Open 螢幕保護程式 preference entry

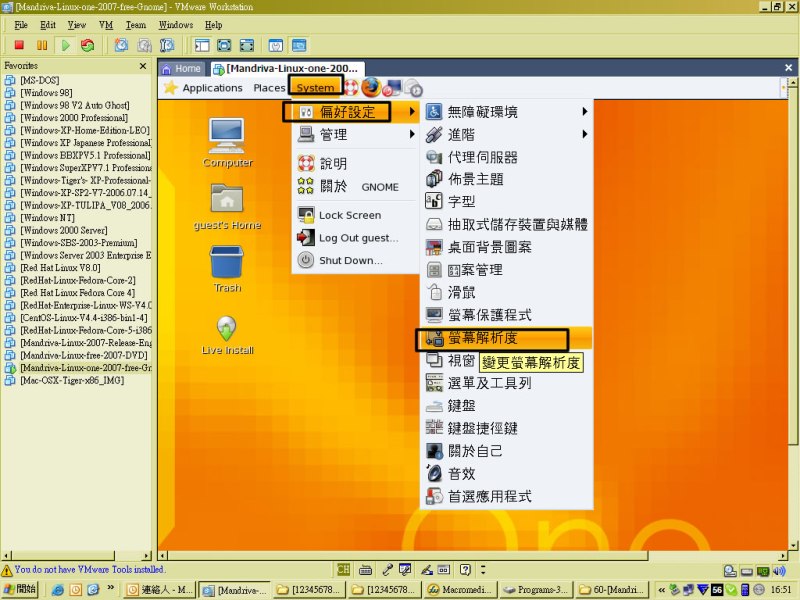point(506,315)
